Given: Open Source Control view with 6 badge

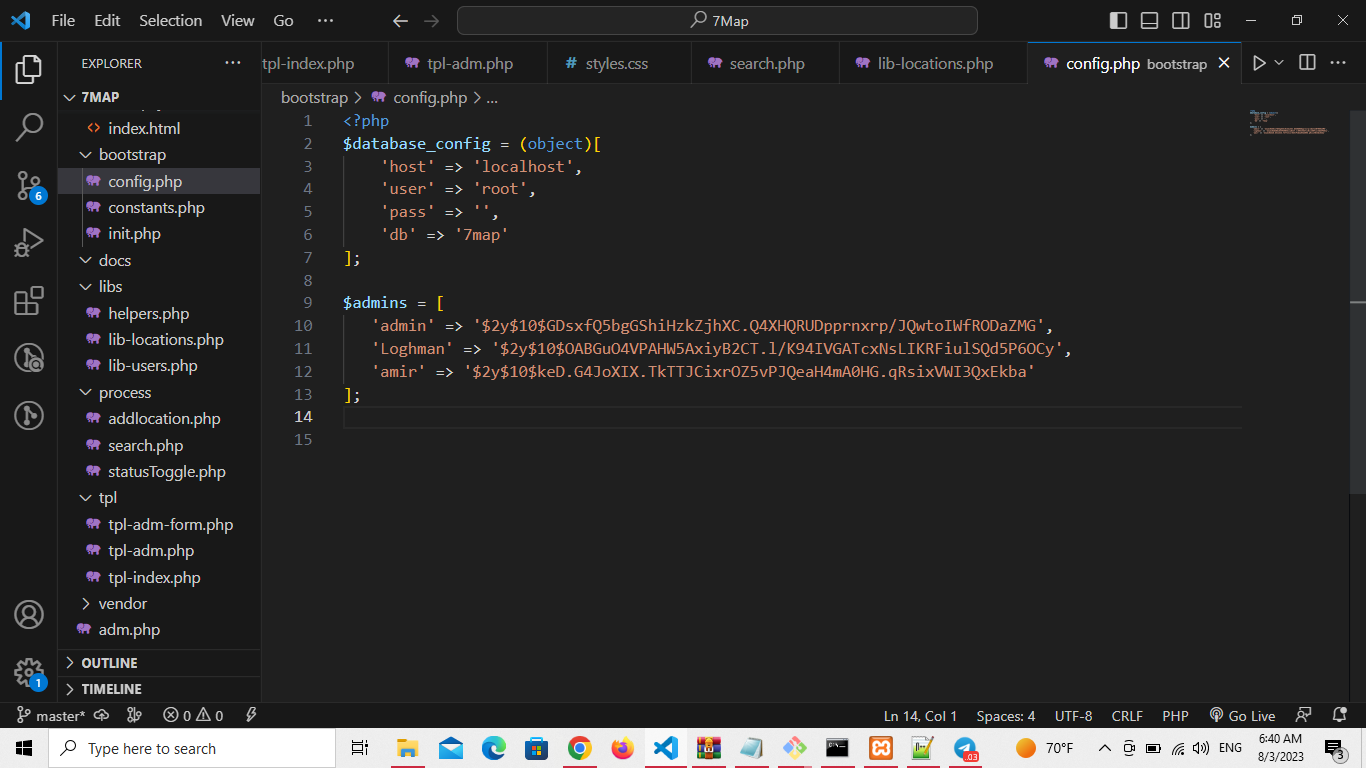Looking at the screenshot, I should (29, 185).
